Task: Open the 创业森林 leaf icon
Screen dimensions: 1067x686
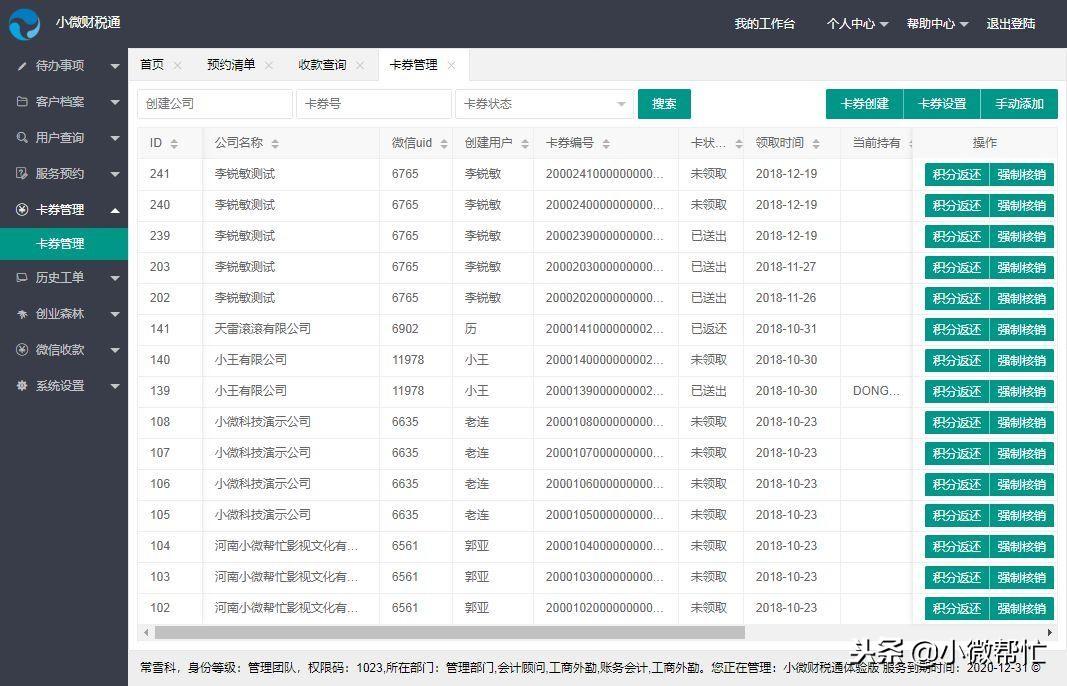Action: 24,313
